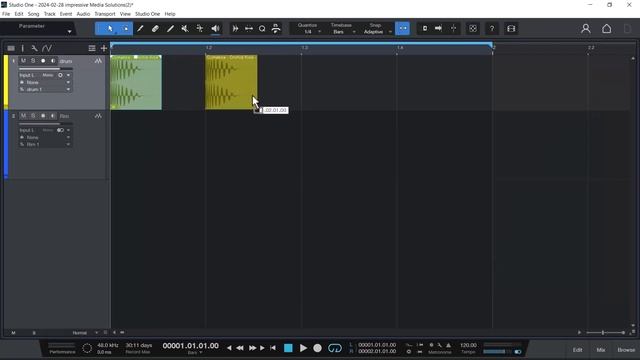Arm record on the second track
Viewport: 640px width, 360px height.
(43, 116)
